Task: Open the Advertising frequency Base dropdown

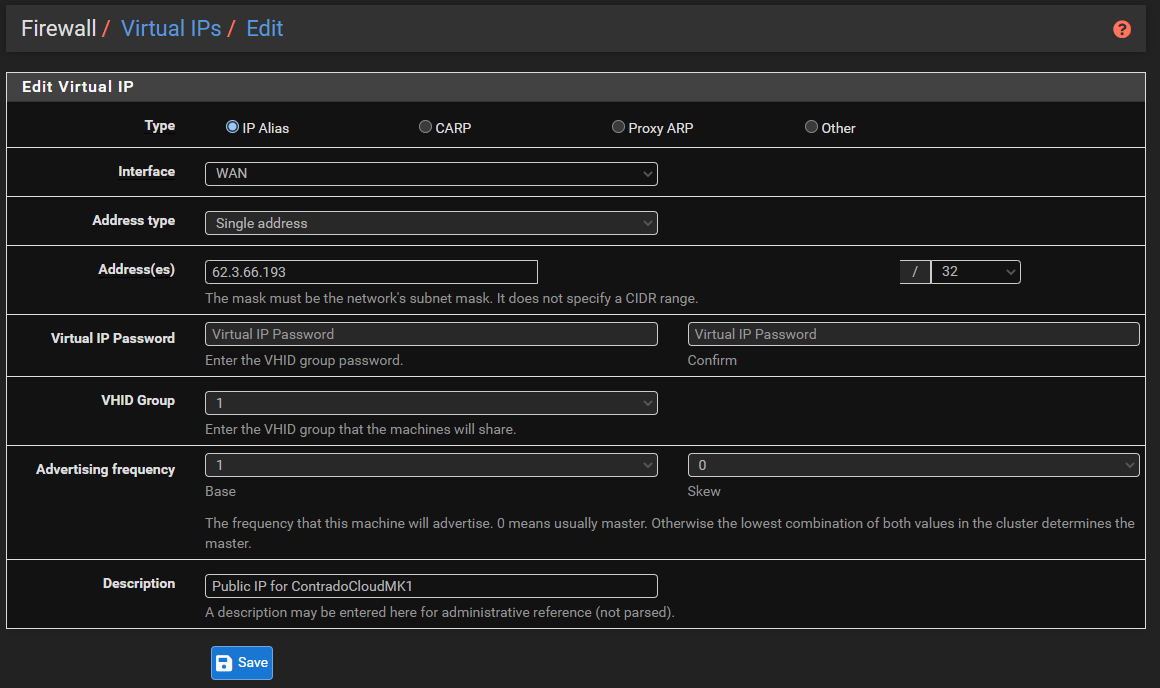Action: point(431,465)
